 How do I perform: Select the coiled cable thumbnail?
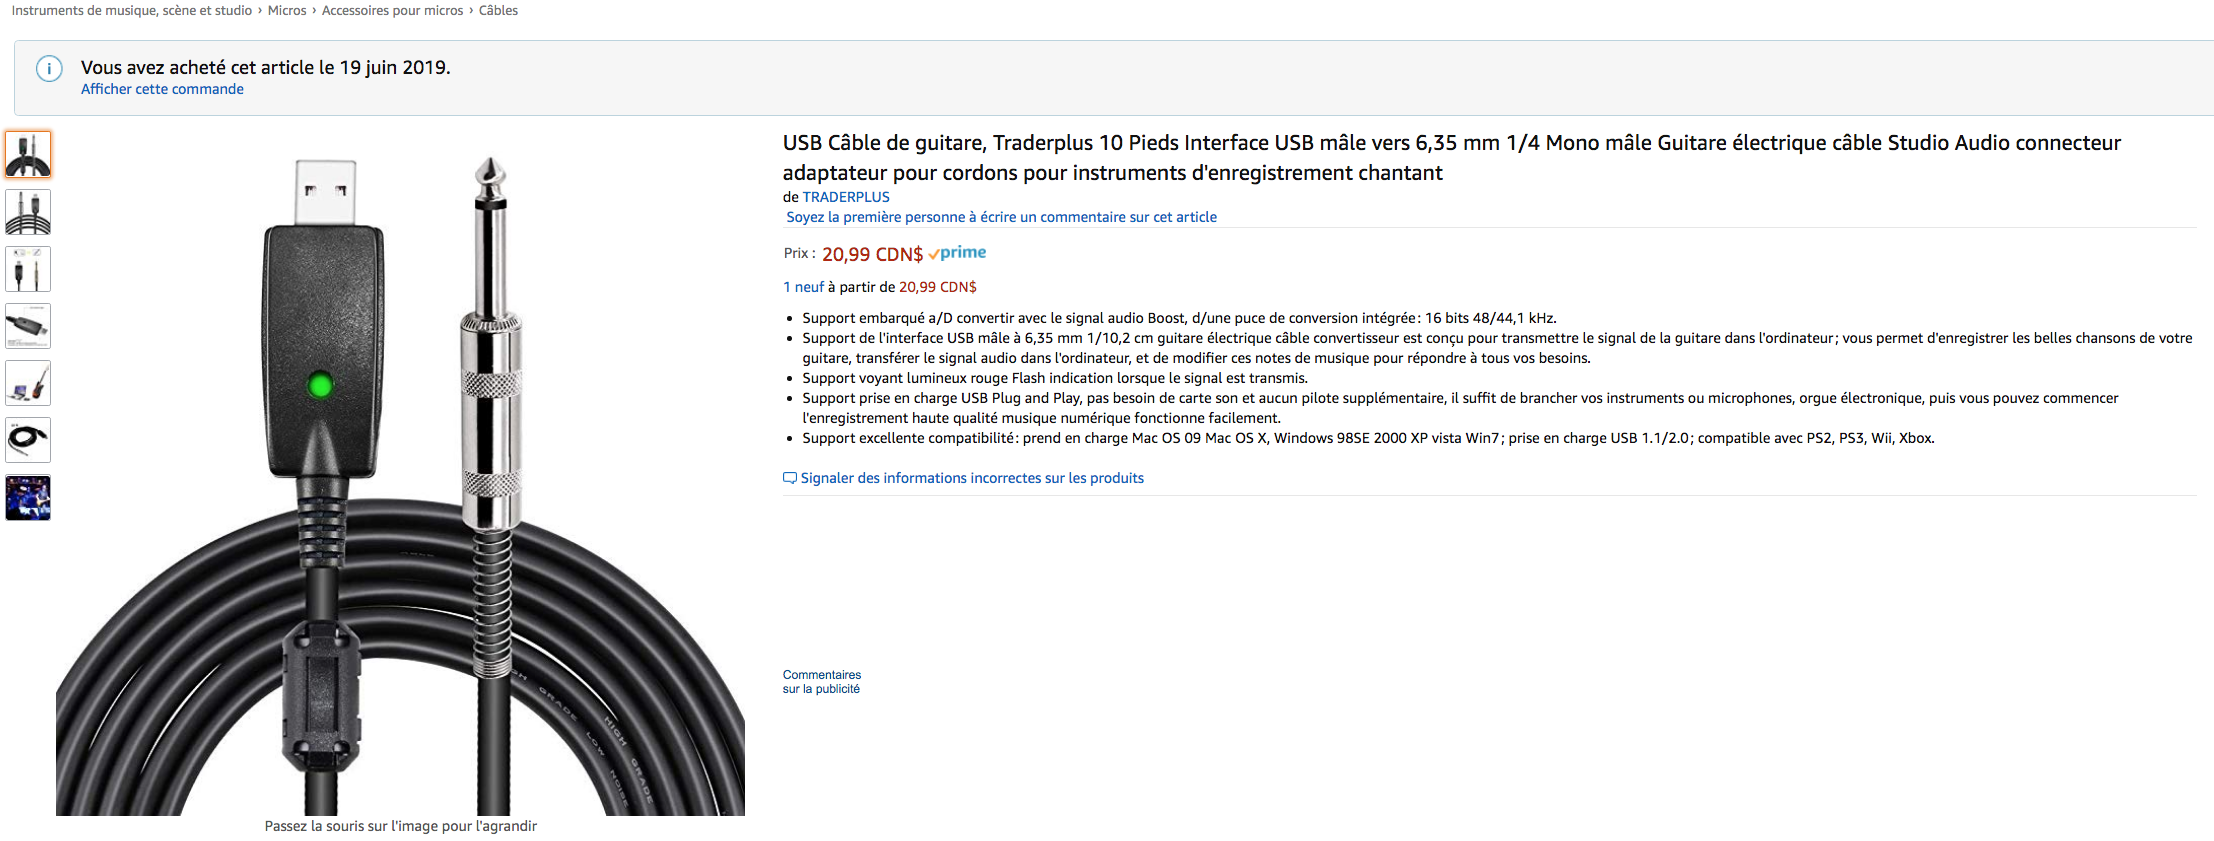(28, 440)
